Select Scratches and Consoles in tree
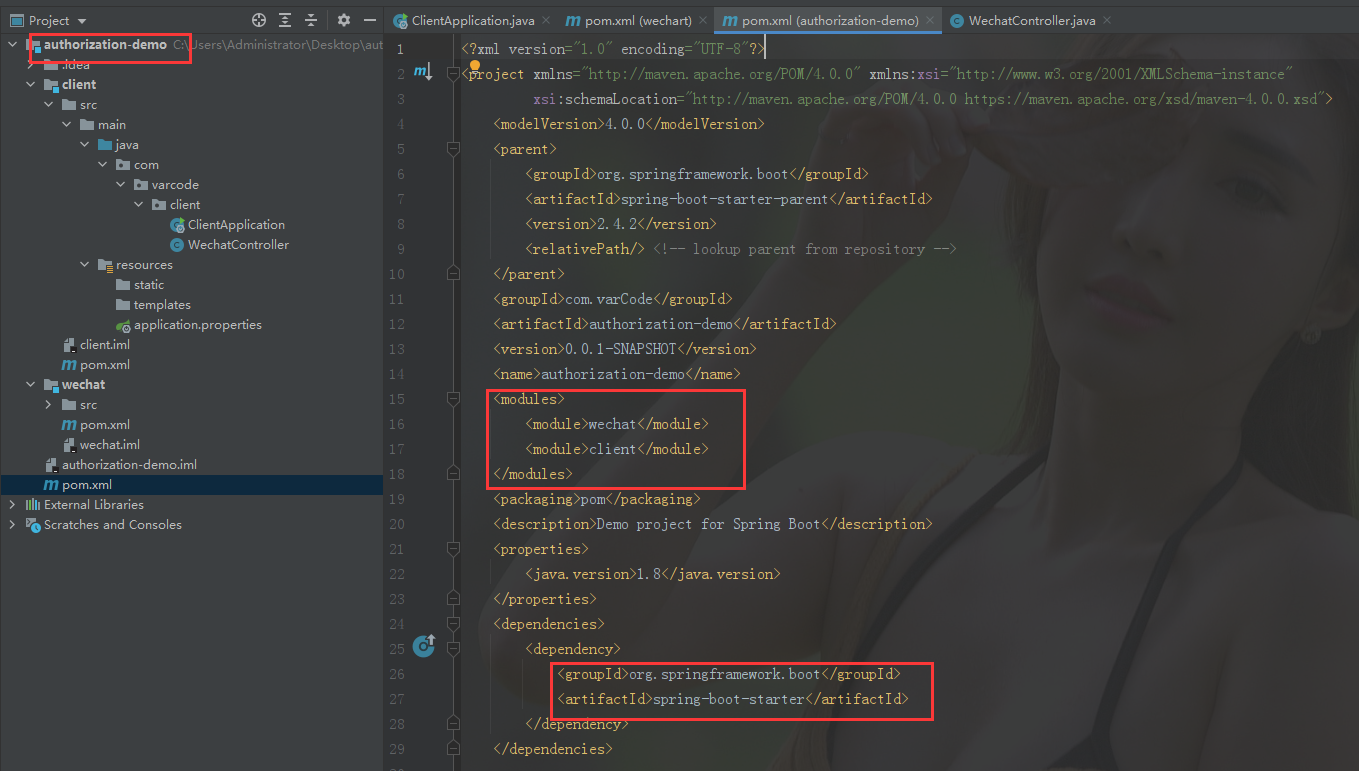 point(112,525)
